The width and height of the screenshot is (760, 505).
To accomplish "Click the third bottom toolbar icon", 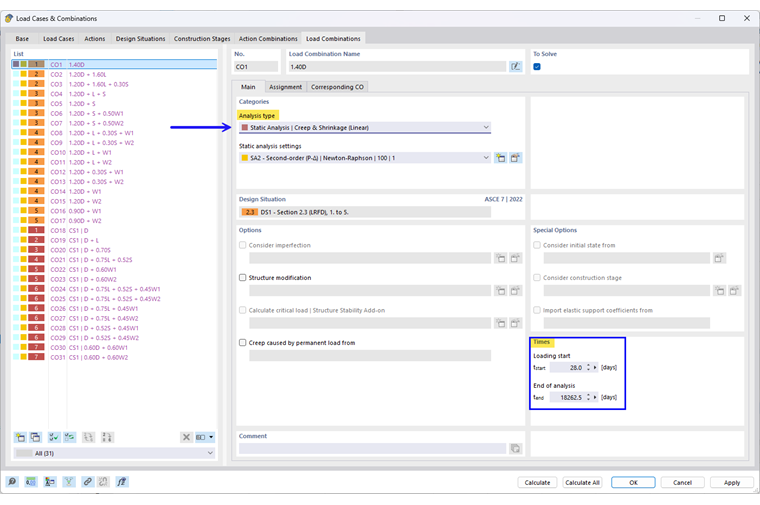I will click(49, 482).
